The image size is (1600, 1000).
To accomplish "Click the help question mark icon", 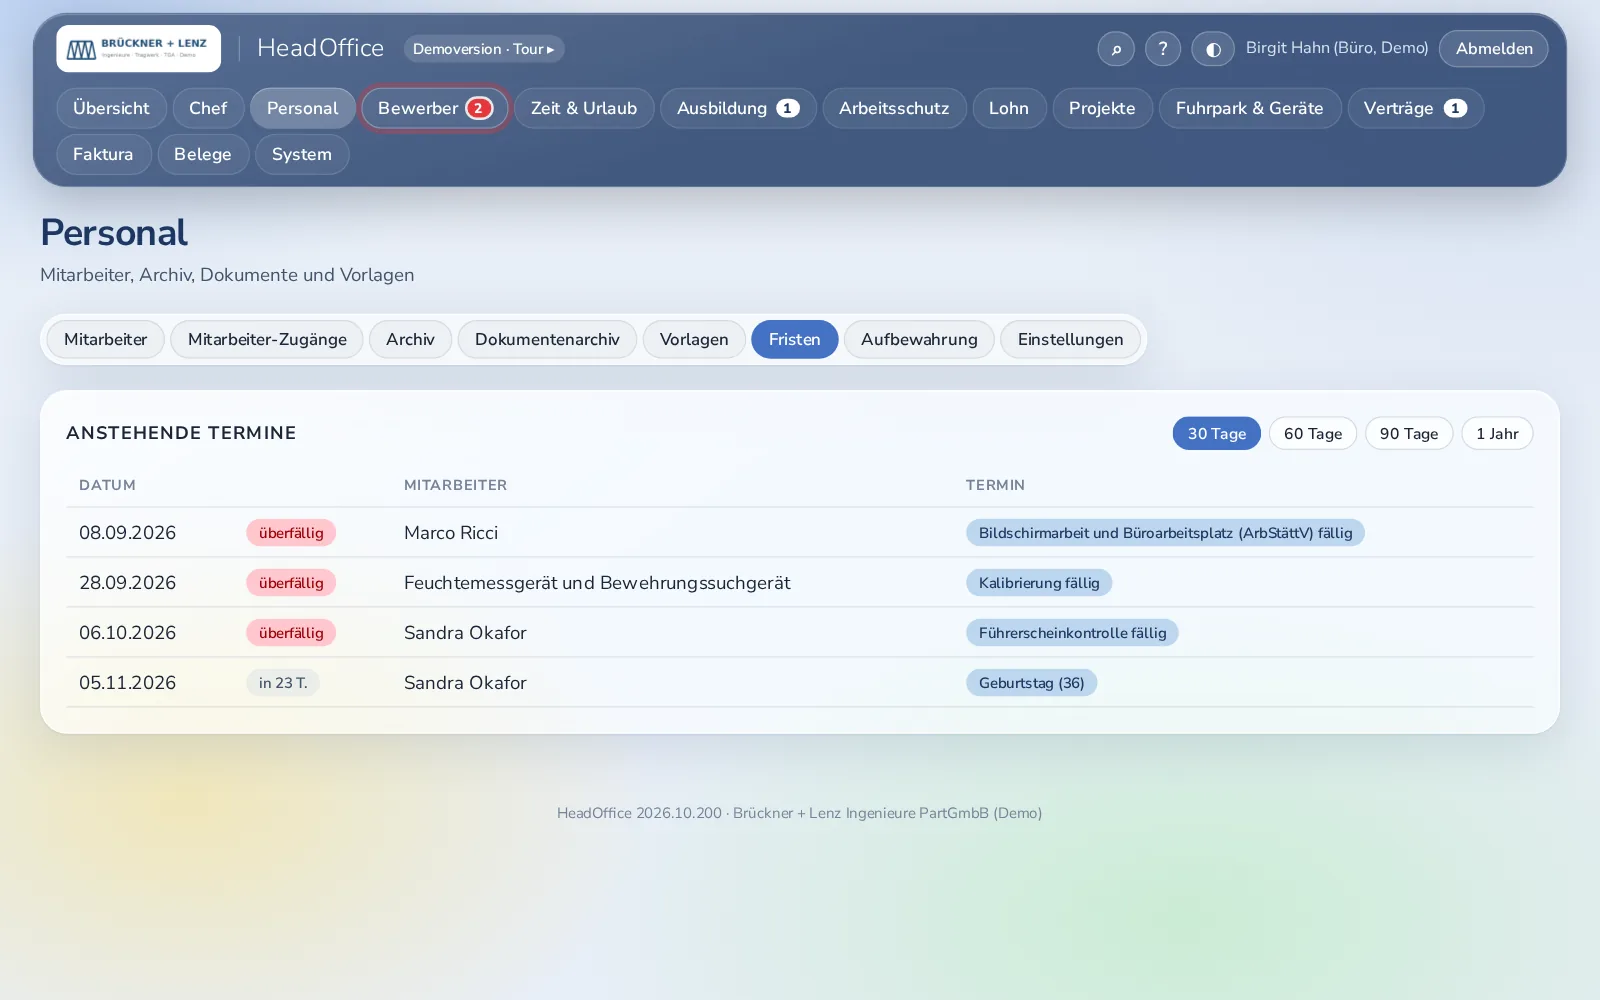I will click(1163, 49).
